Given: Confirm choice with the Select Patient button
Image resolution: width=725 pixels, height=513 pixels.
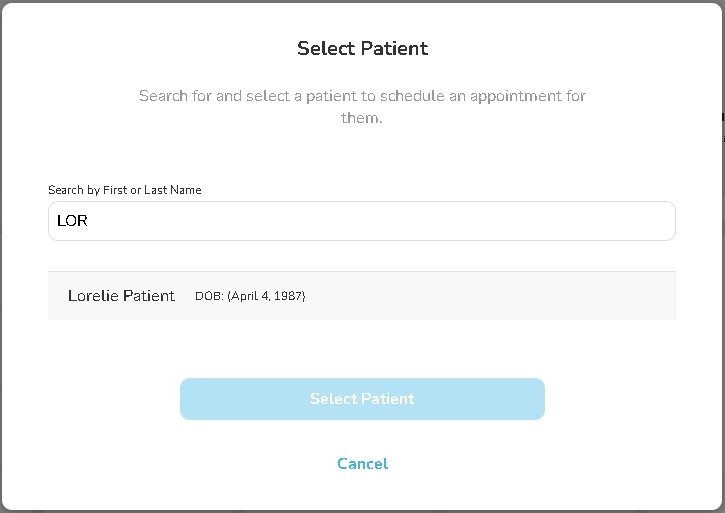Looking at the screenshot, I should [362, 399].
